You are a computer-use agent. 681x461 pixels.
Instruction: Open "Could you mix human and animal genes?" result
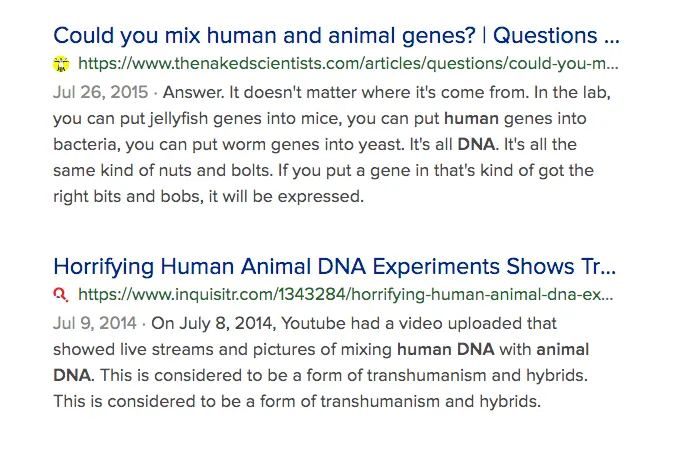[x=336, y=36]
